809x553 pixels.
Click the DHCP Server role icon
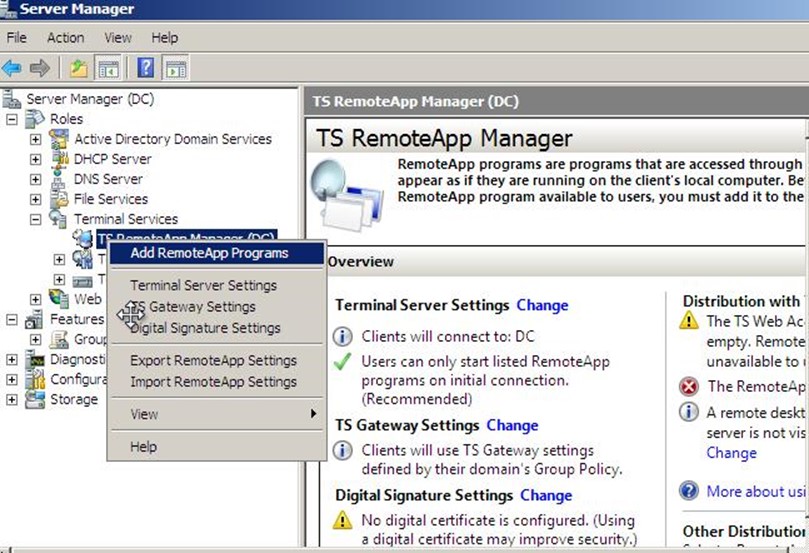point(60,159)
